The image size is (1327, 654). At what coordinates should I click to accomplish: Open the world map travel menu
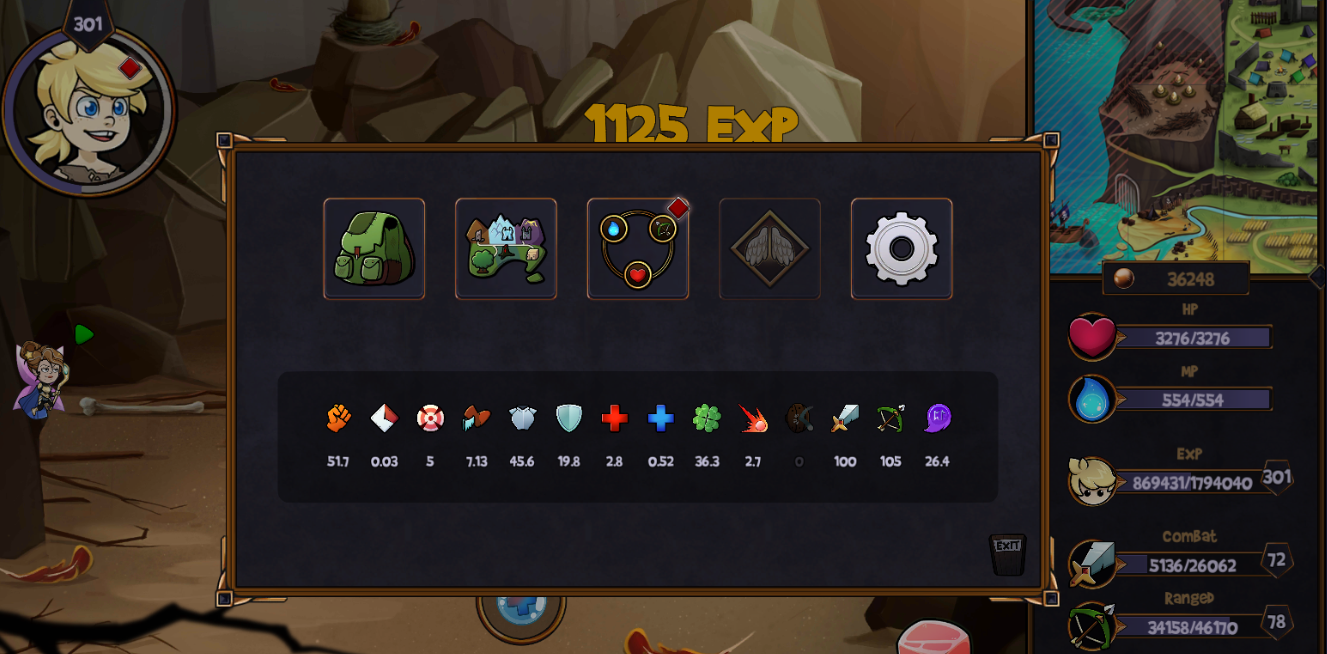(x=506, y=249)
